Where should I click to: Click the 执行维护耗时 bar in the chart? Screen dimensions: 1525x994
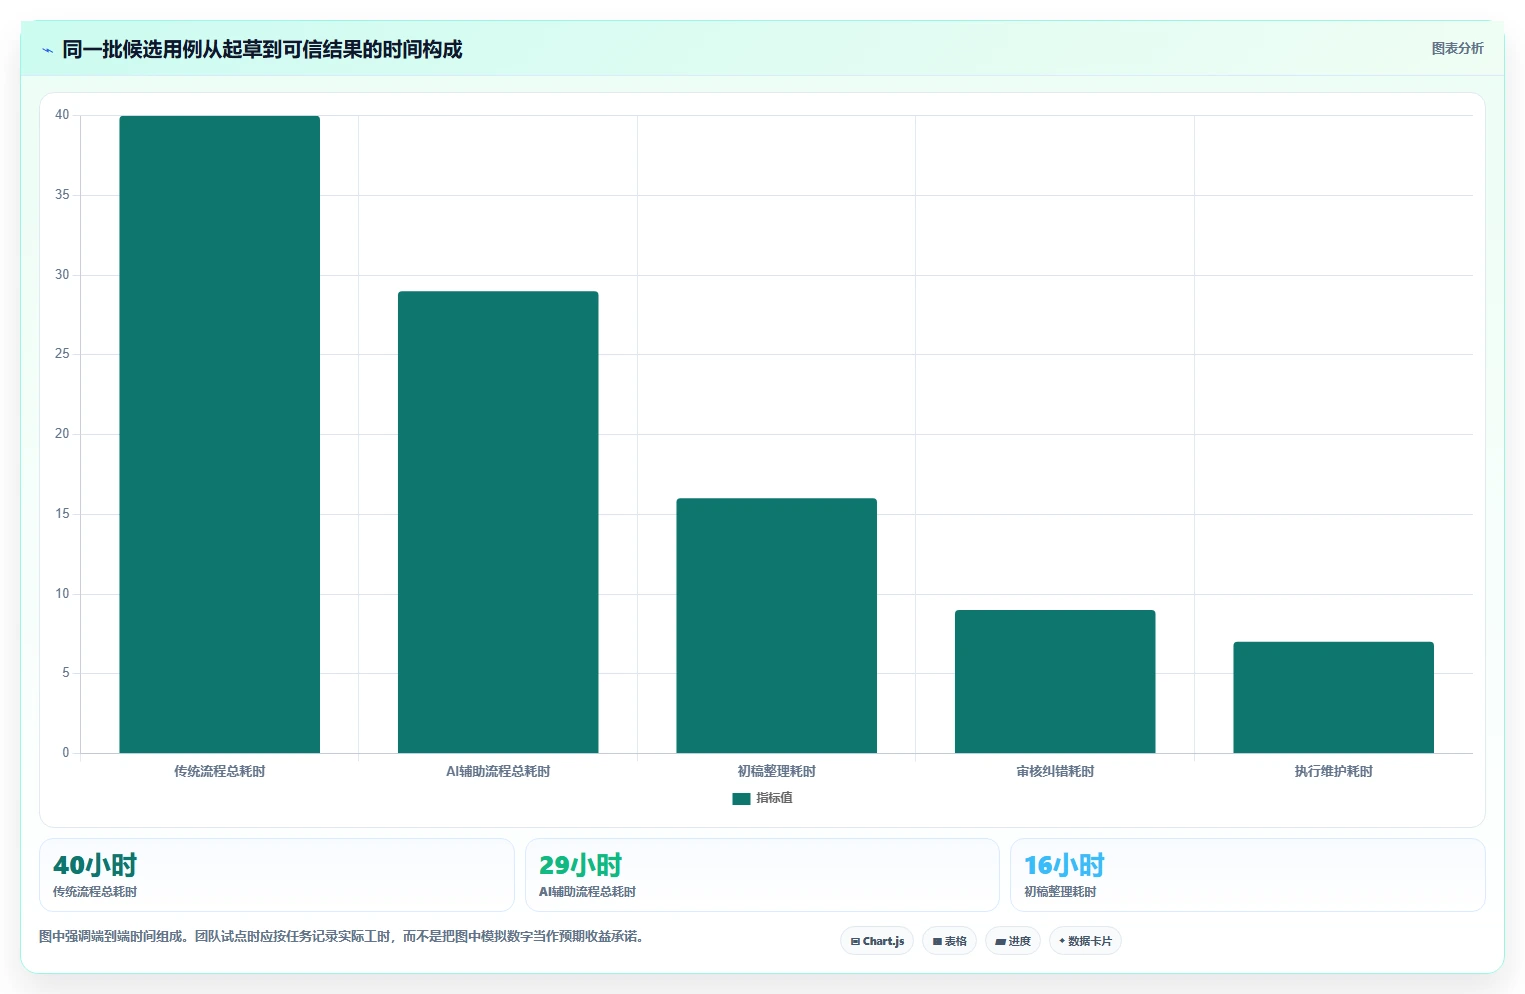tap(1333, 697)
